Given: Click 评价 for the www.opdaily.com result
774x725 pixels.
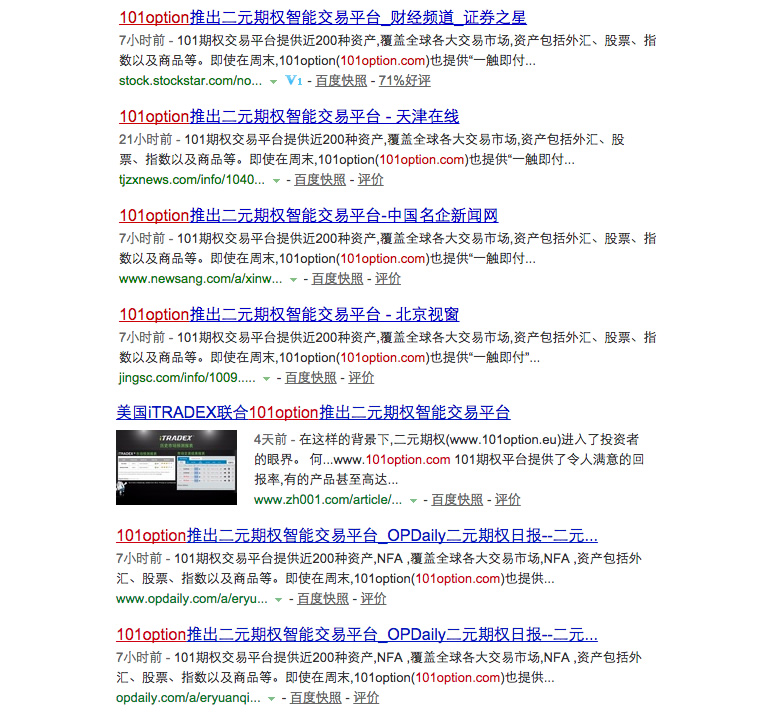Looking at the screenshot, I should click(x=374, y=599).
